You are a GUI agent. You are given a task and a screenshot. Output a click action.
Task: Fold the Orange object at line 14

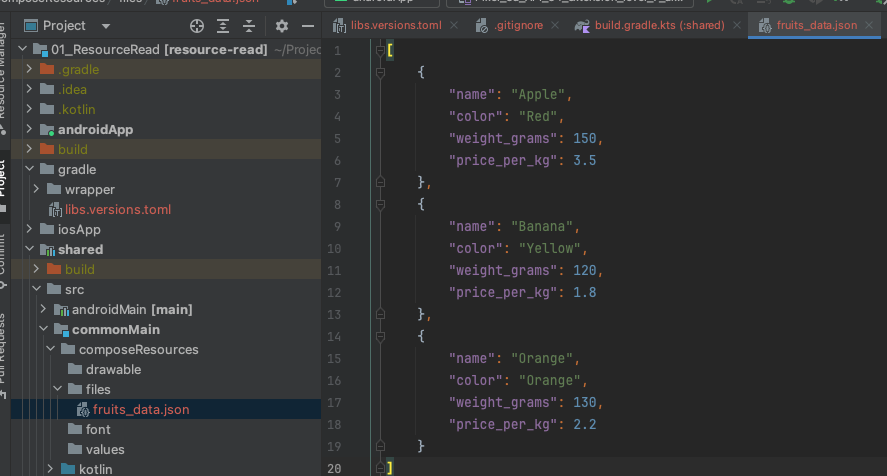pos(380,336)
